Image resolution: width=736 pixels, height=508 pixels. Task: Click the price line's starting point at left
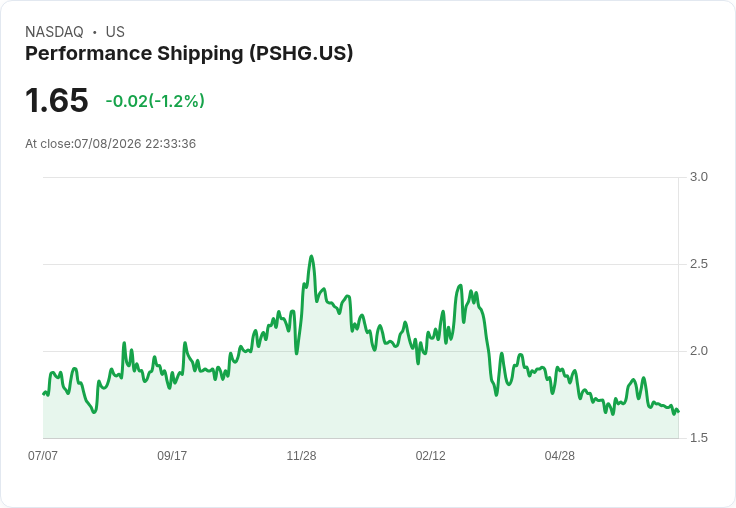click(44, 393)
